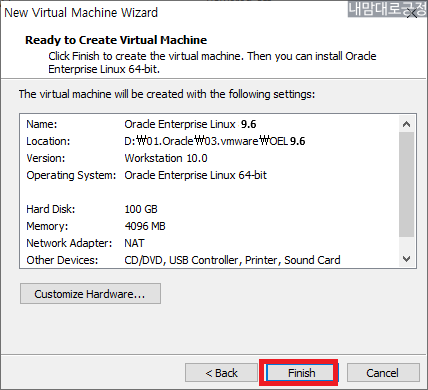Cancel the New Virtual Machine Wizard

[383, 372]
